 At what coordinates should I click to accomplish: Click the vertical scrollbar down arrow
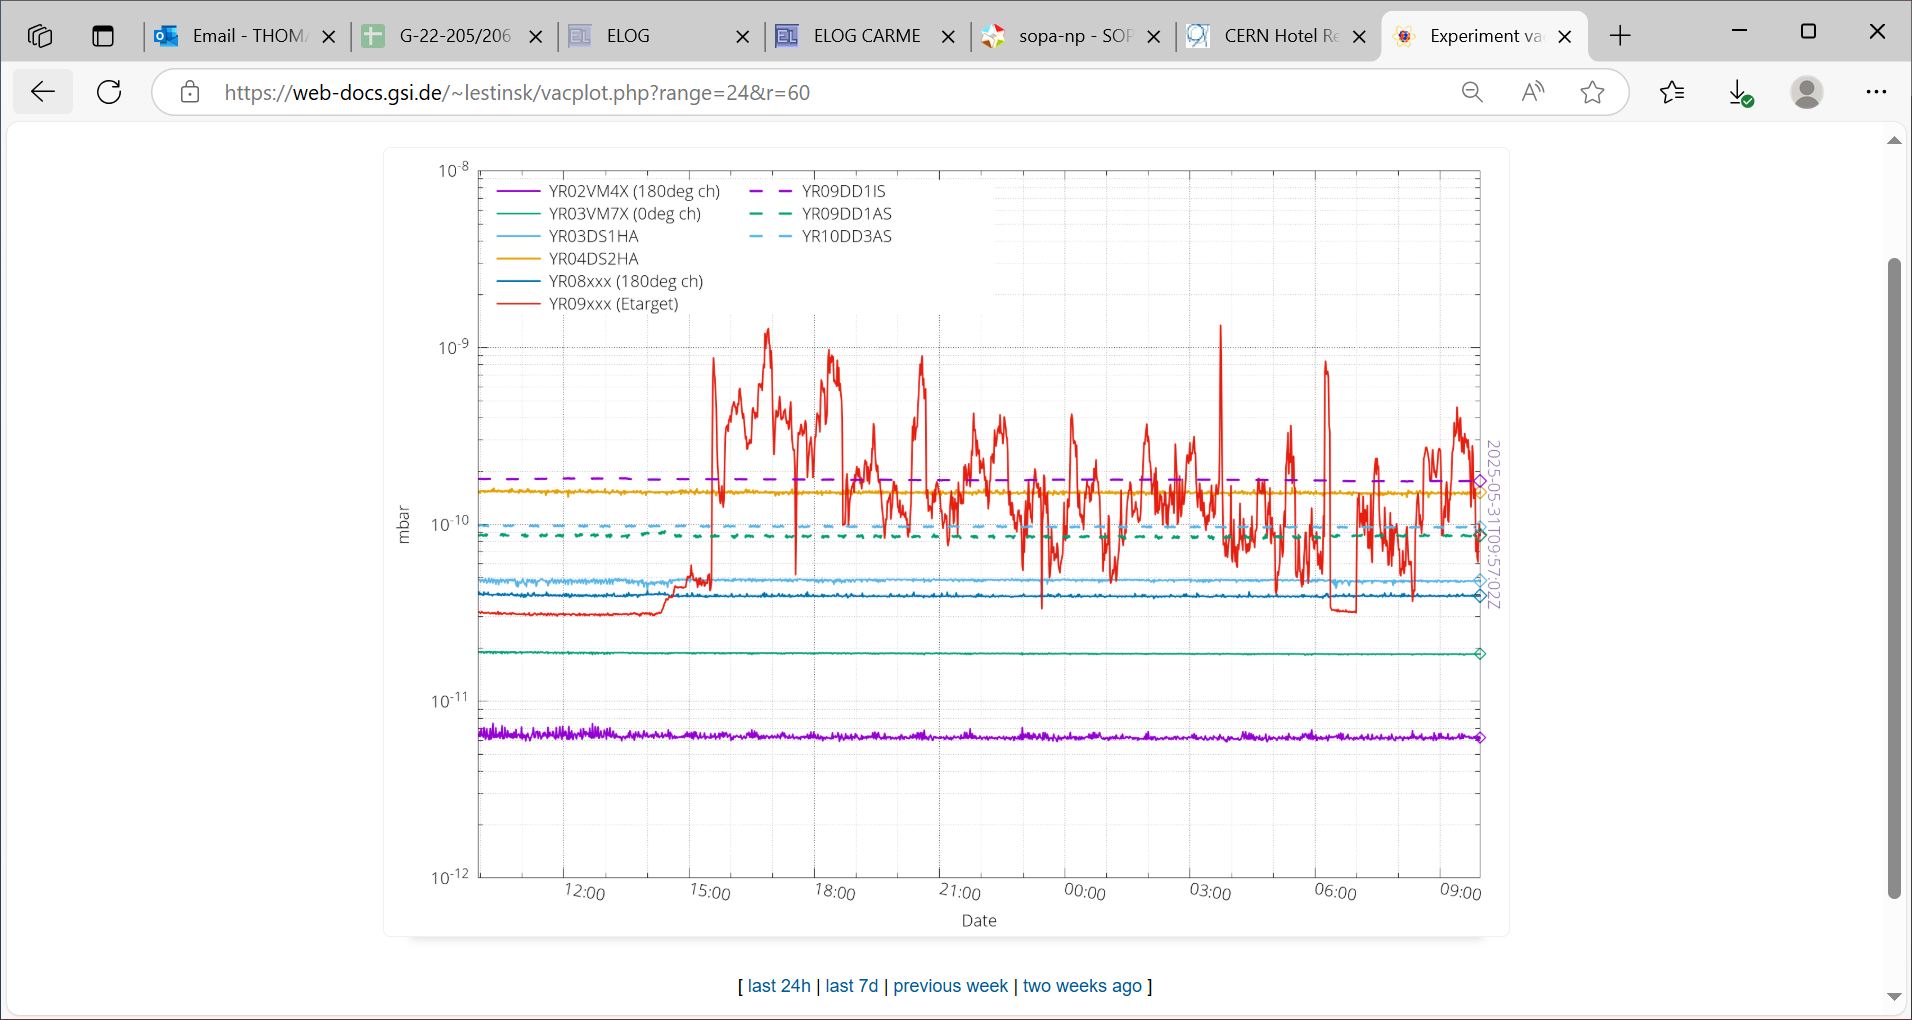tap(1894, 996)
